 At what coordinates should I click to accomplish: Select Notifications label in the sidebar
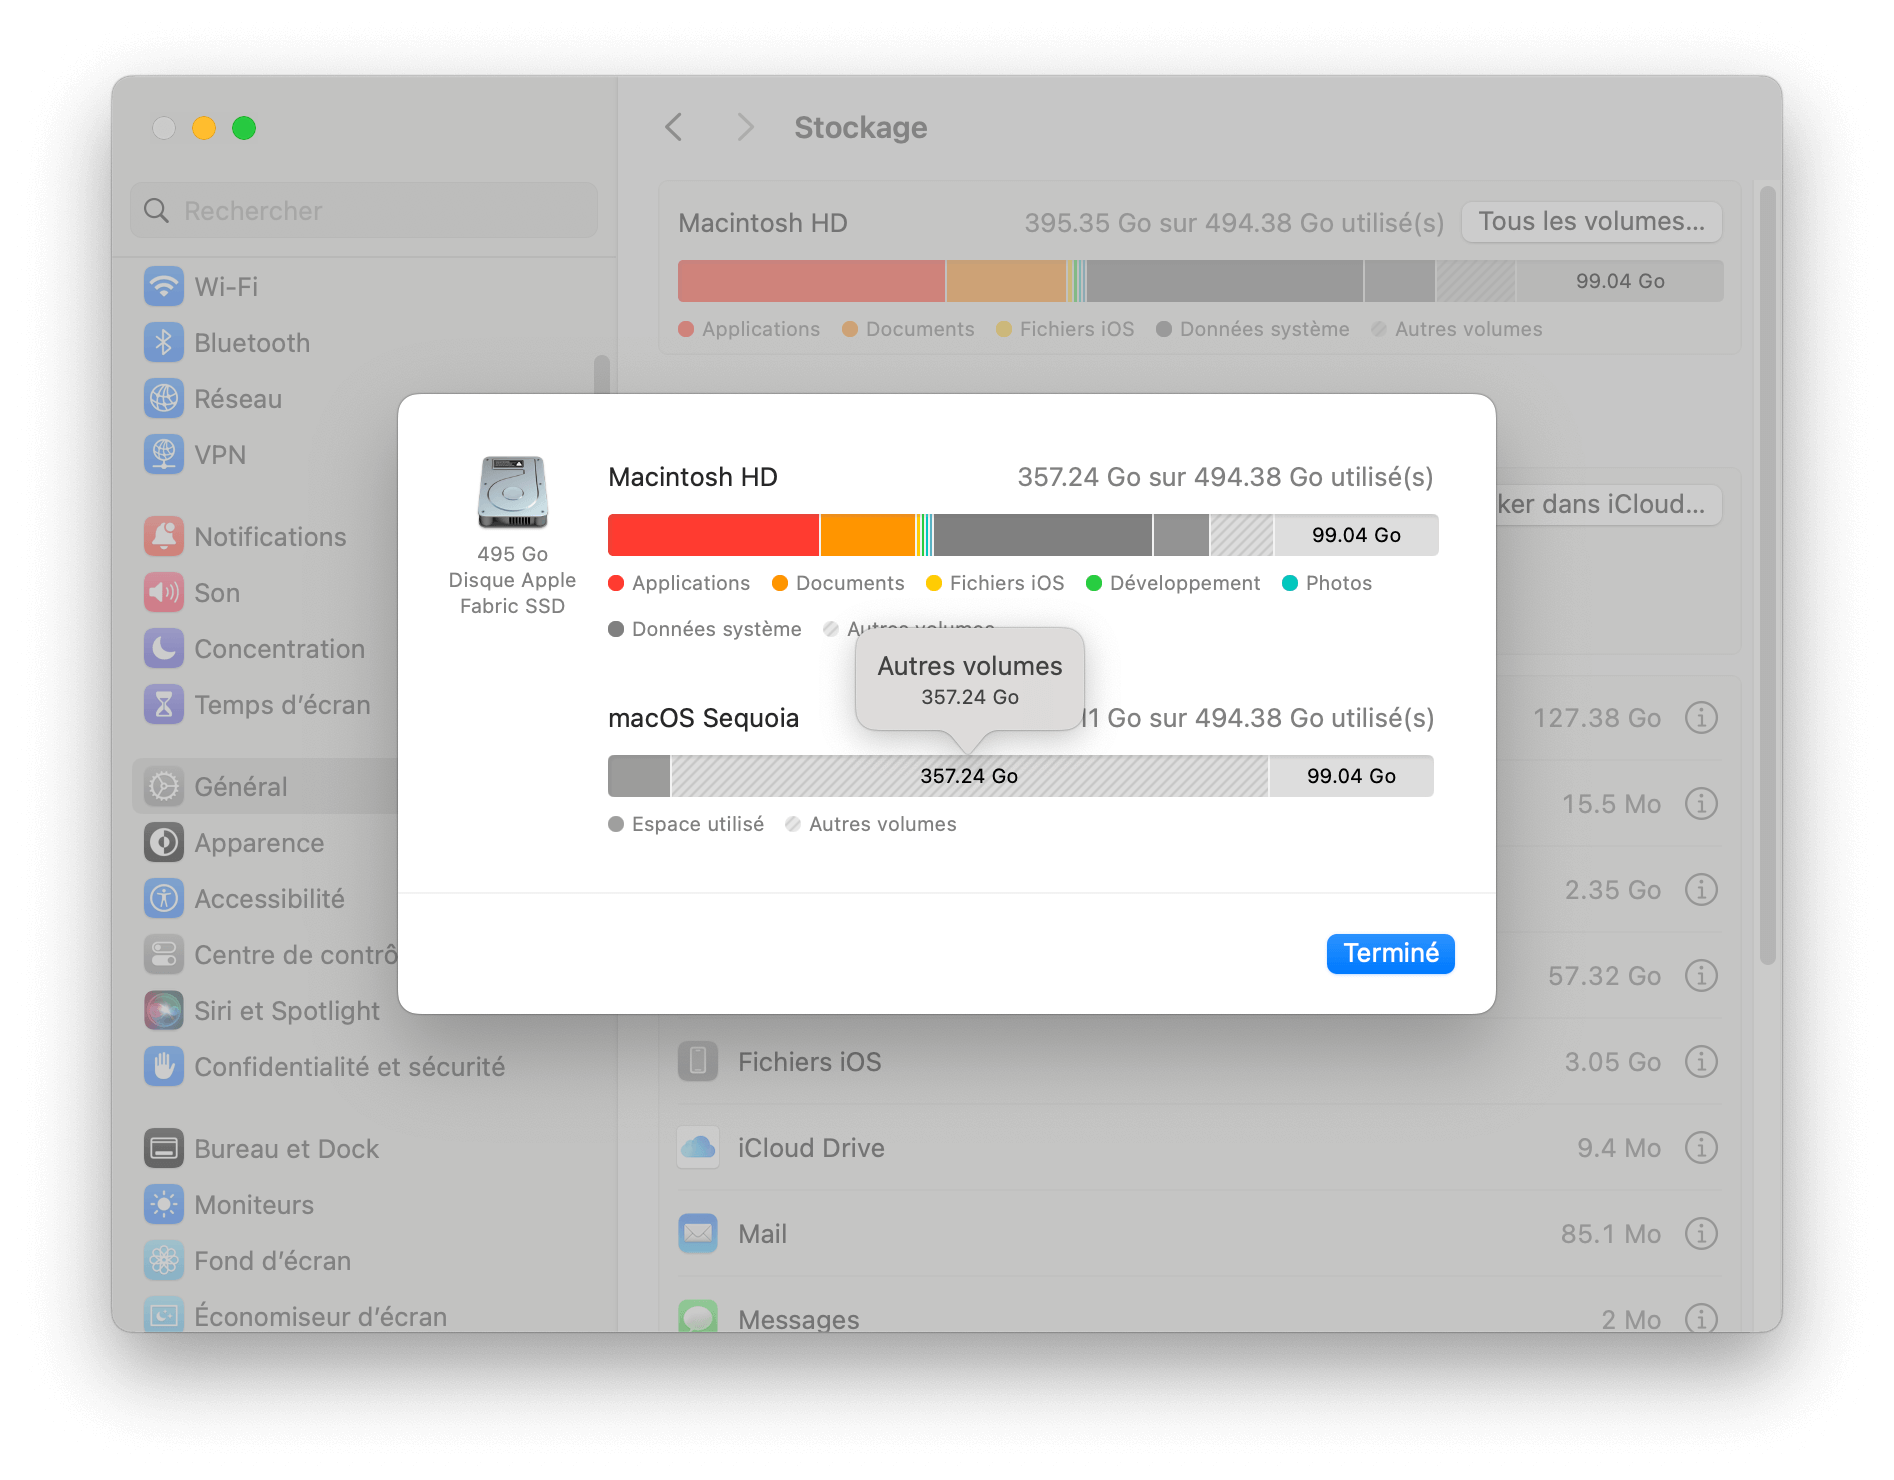(x=270, y=537)
